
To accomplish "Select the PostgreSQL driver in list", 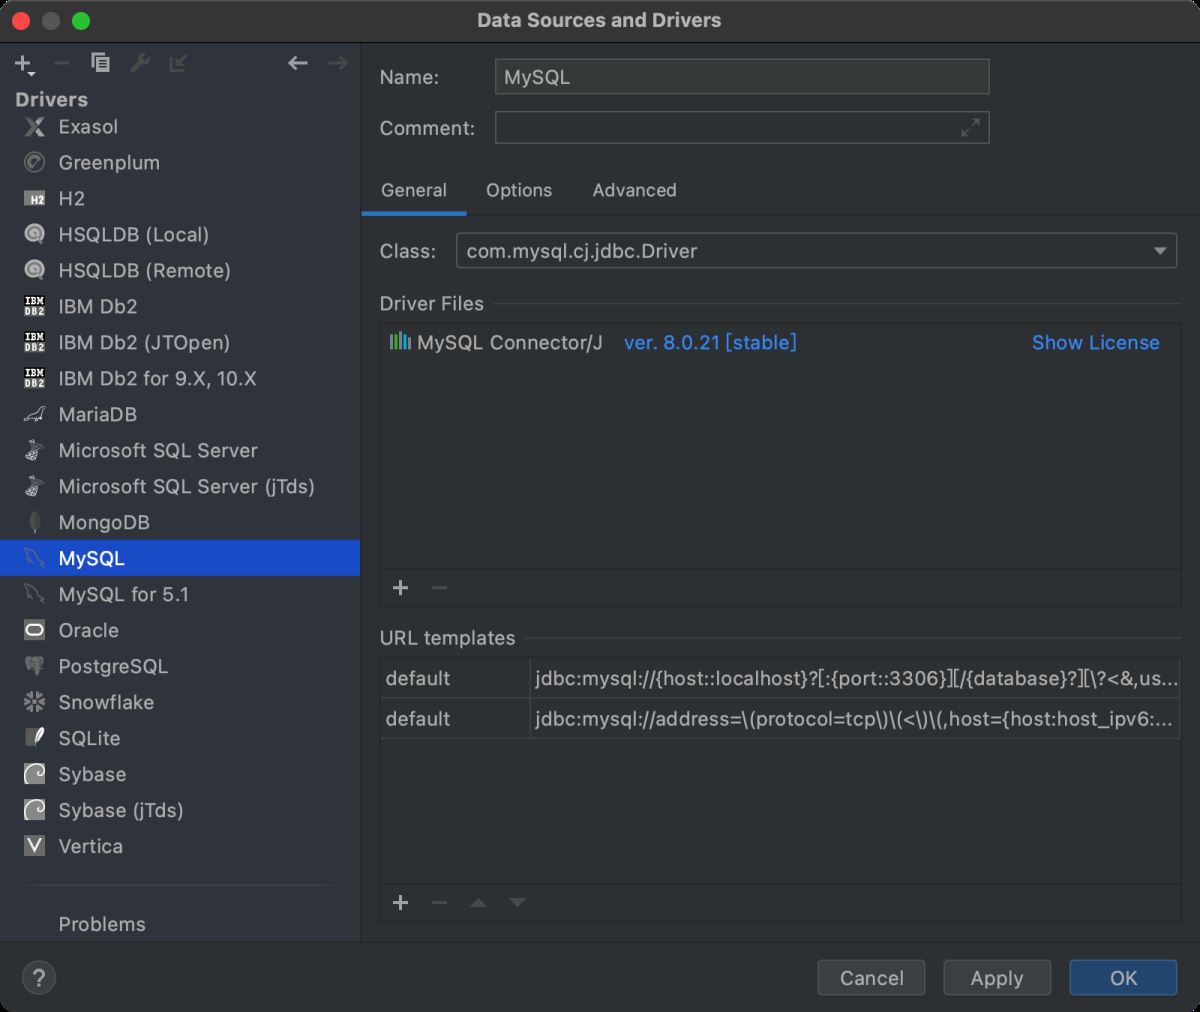I will click(x=113, y=666).
